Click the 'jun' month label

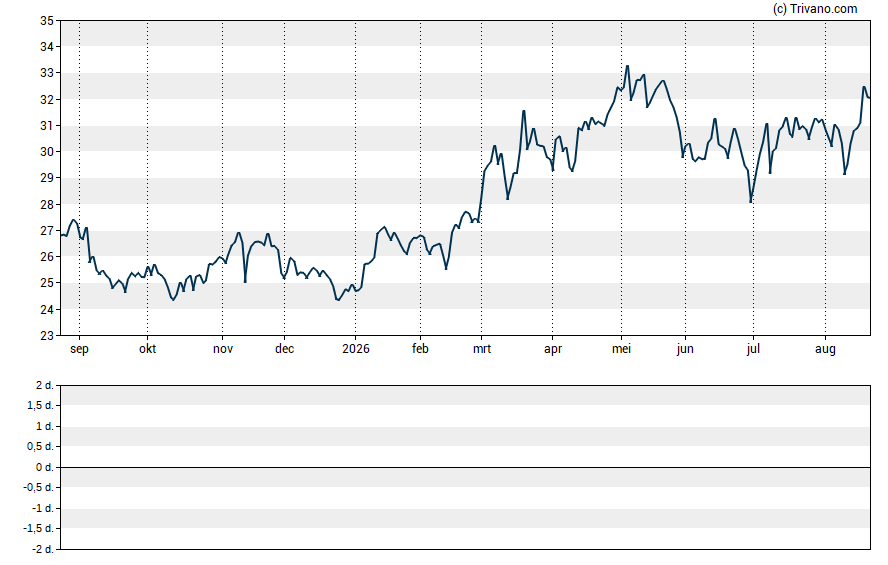[685, 349]
